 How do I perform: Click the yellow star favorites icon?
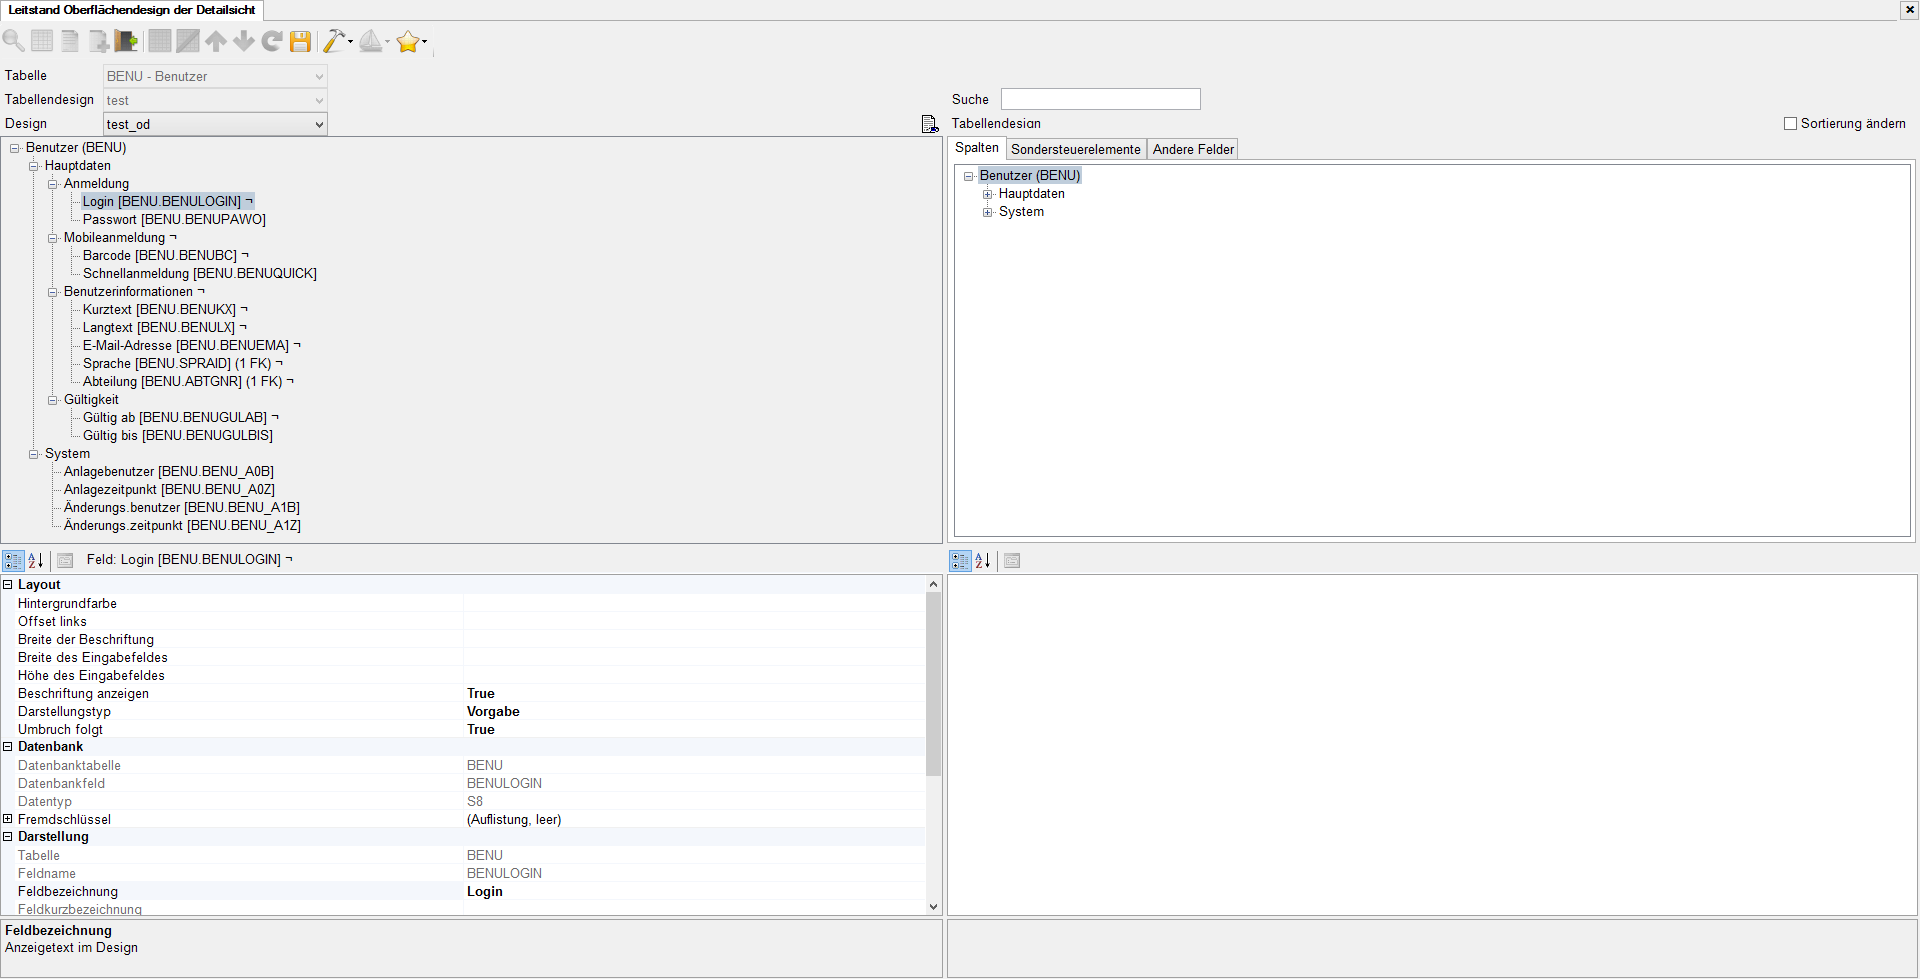[x=407, y=41]
